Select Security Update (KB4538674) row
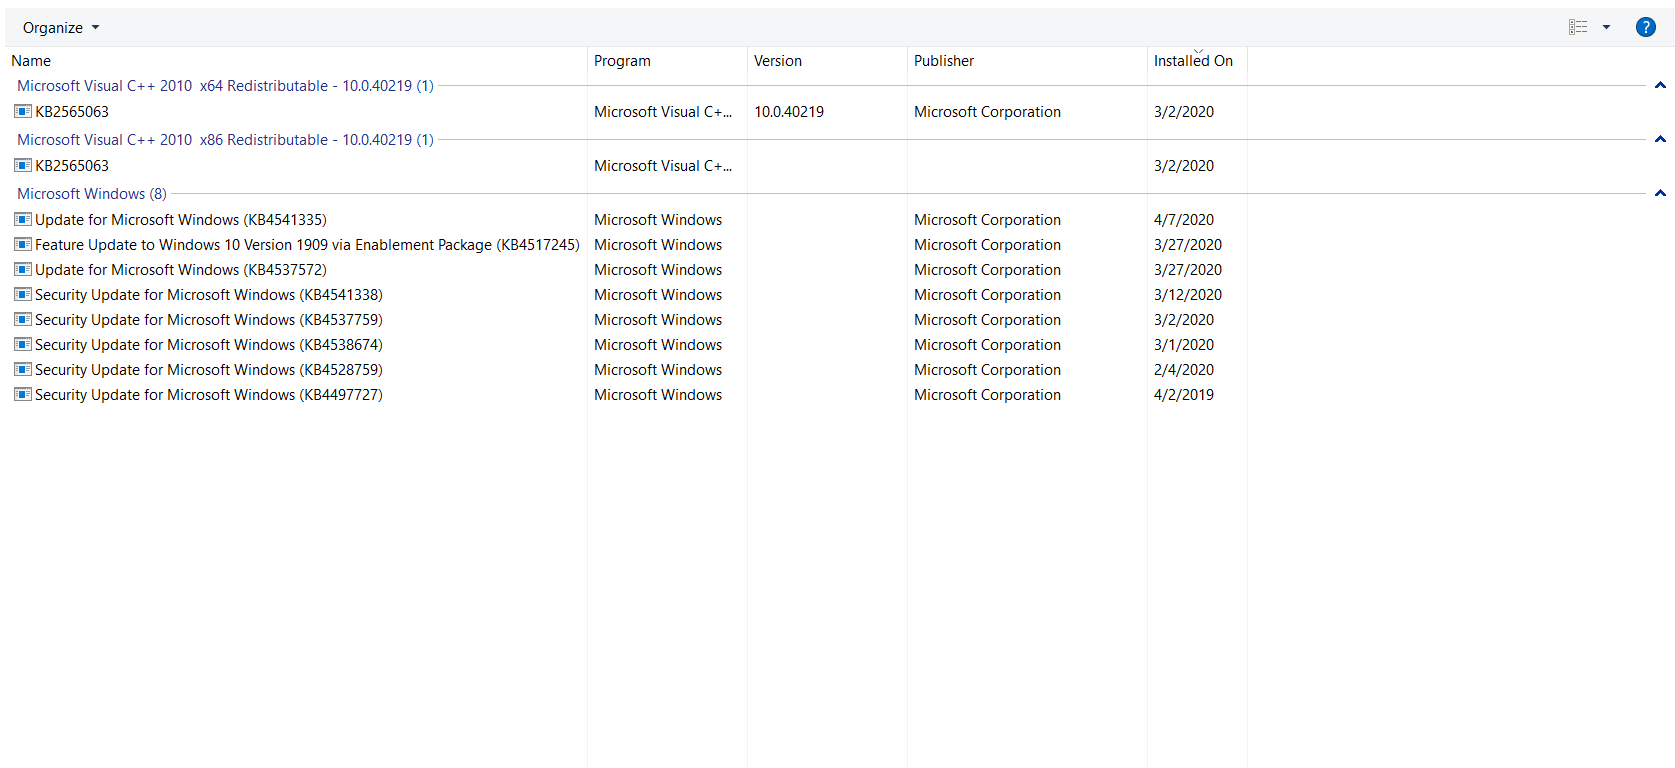This screenshot has height=768, width=1675. (x=209, y=345)
